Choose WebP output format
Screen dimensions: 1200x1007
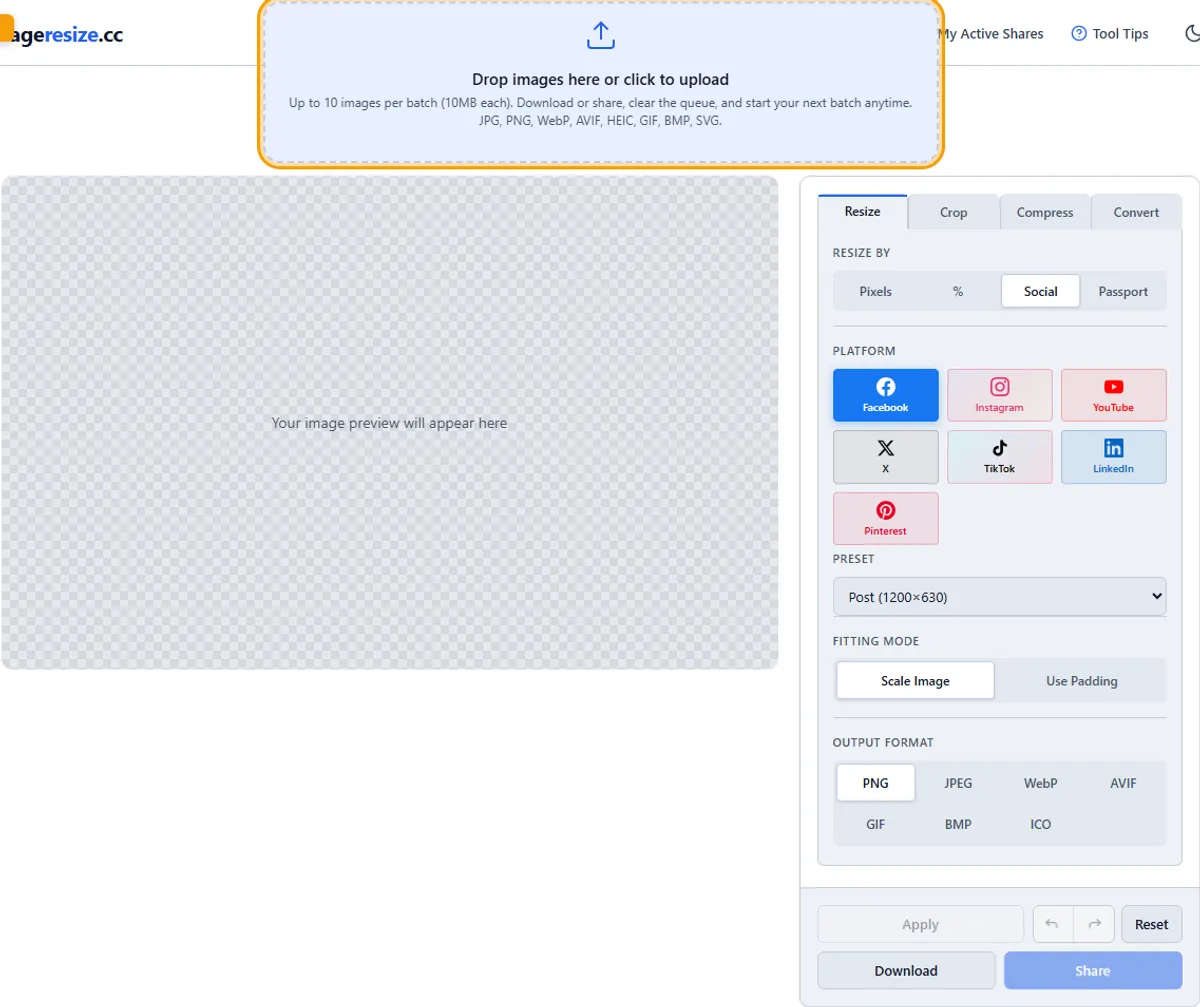tap(1041, 783)
